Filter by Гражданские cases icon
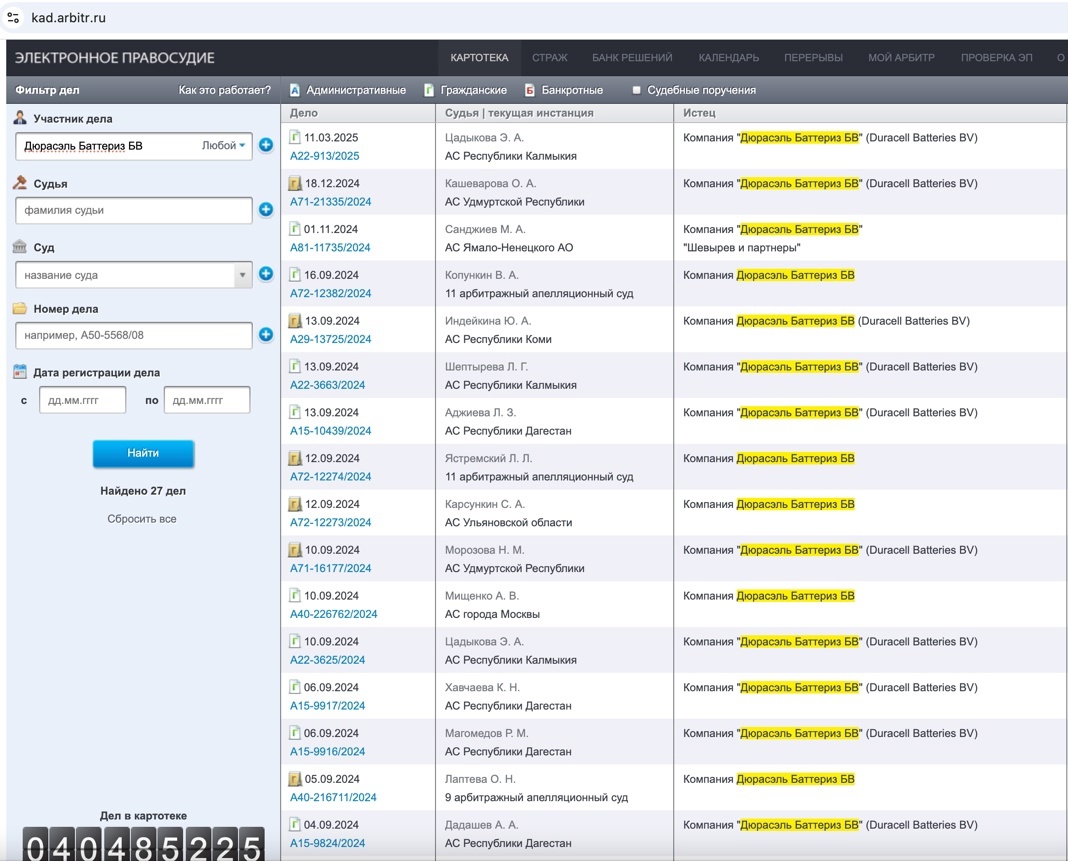Image resolution: width=1068 pixels, height=861 pixels. click(x=429, y=90)
